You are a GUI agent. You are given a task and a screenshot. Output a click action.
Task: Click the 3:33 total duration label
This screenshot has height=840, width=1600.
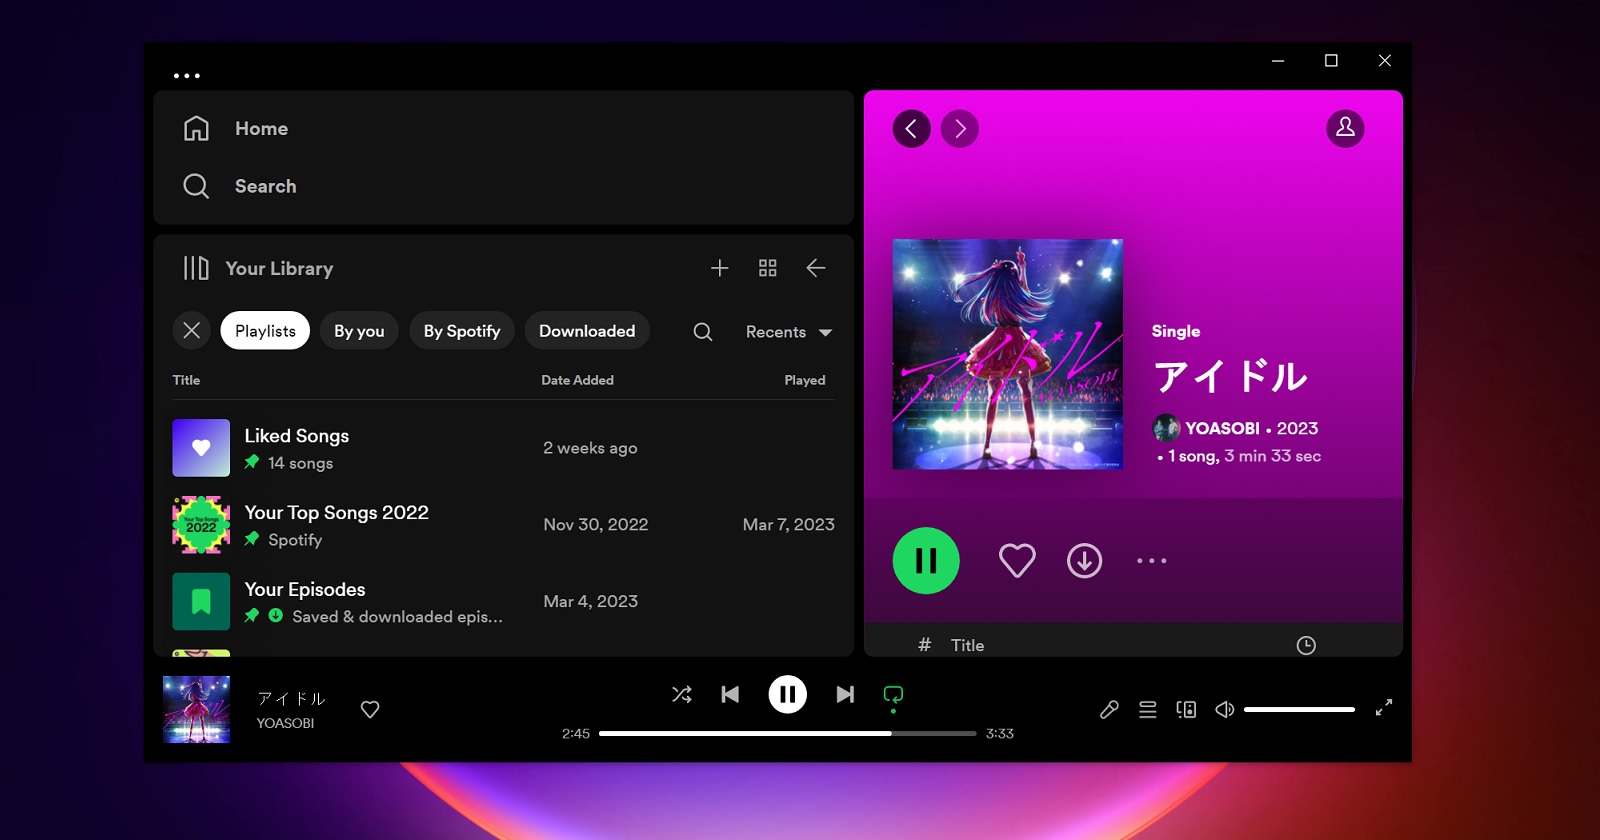coord(1000,733)
